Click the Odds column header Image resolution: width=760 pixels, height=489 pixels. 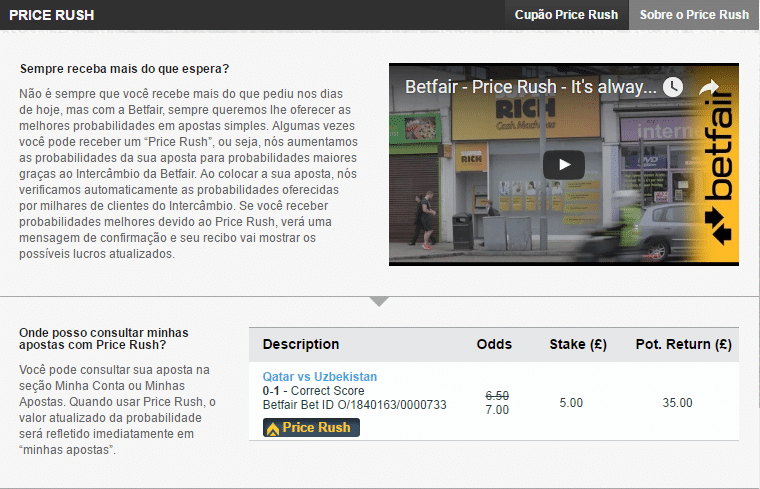[x=494, y=344]
